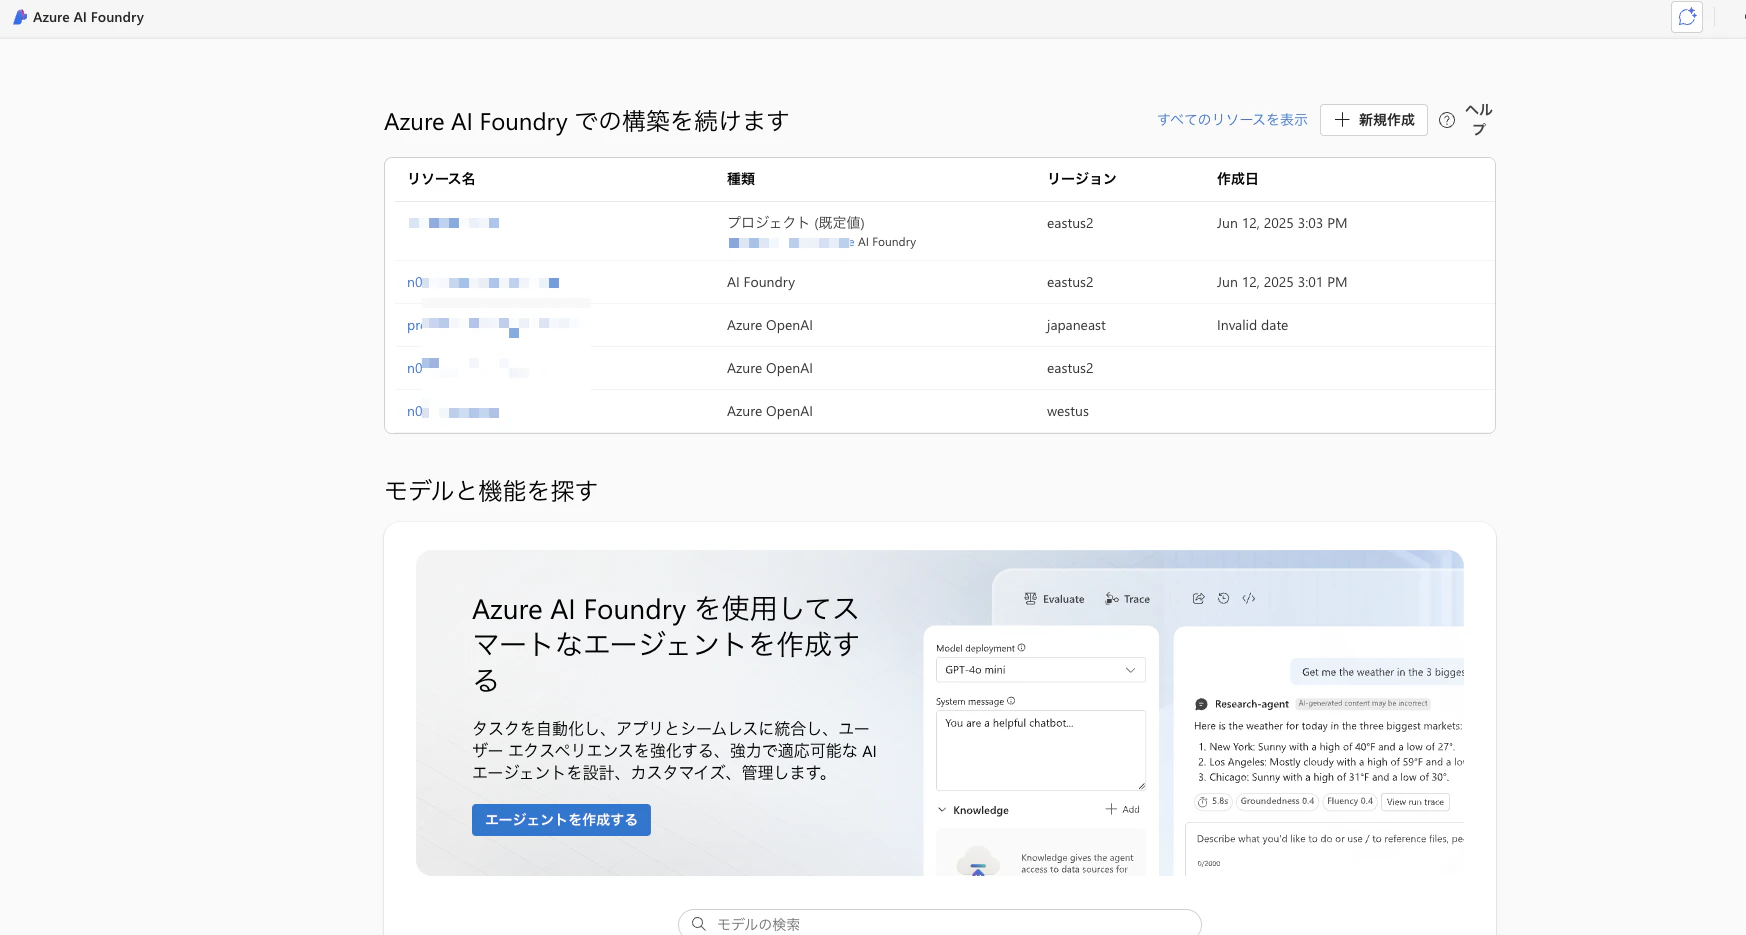Open the AI chat sparkle bubble button
This screenshot has height=935, width=1746.
click(1687, 17)
